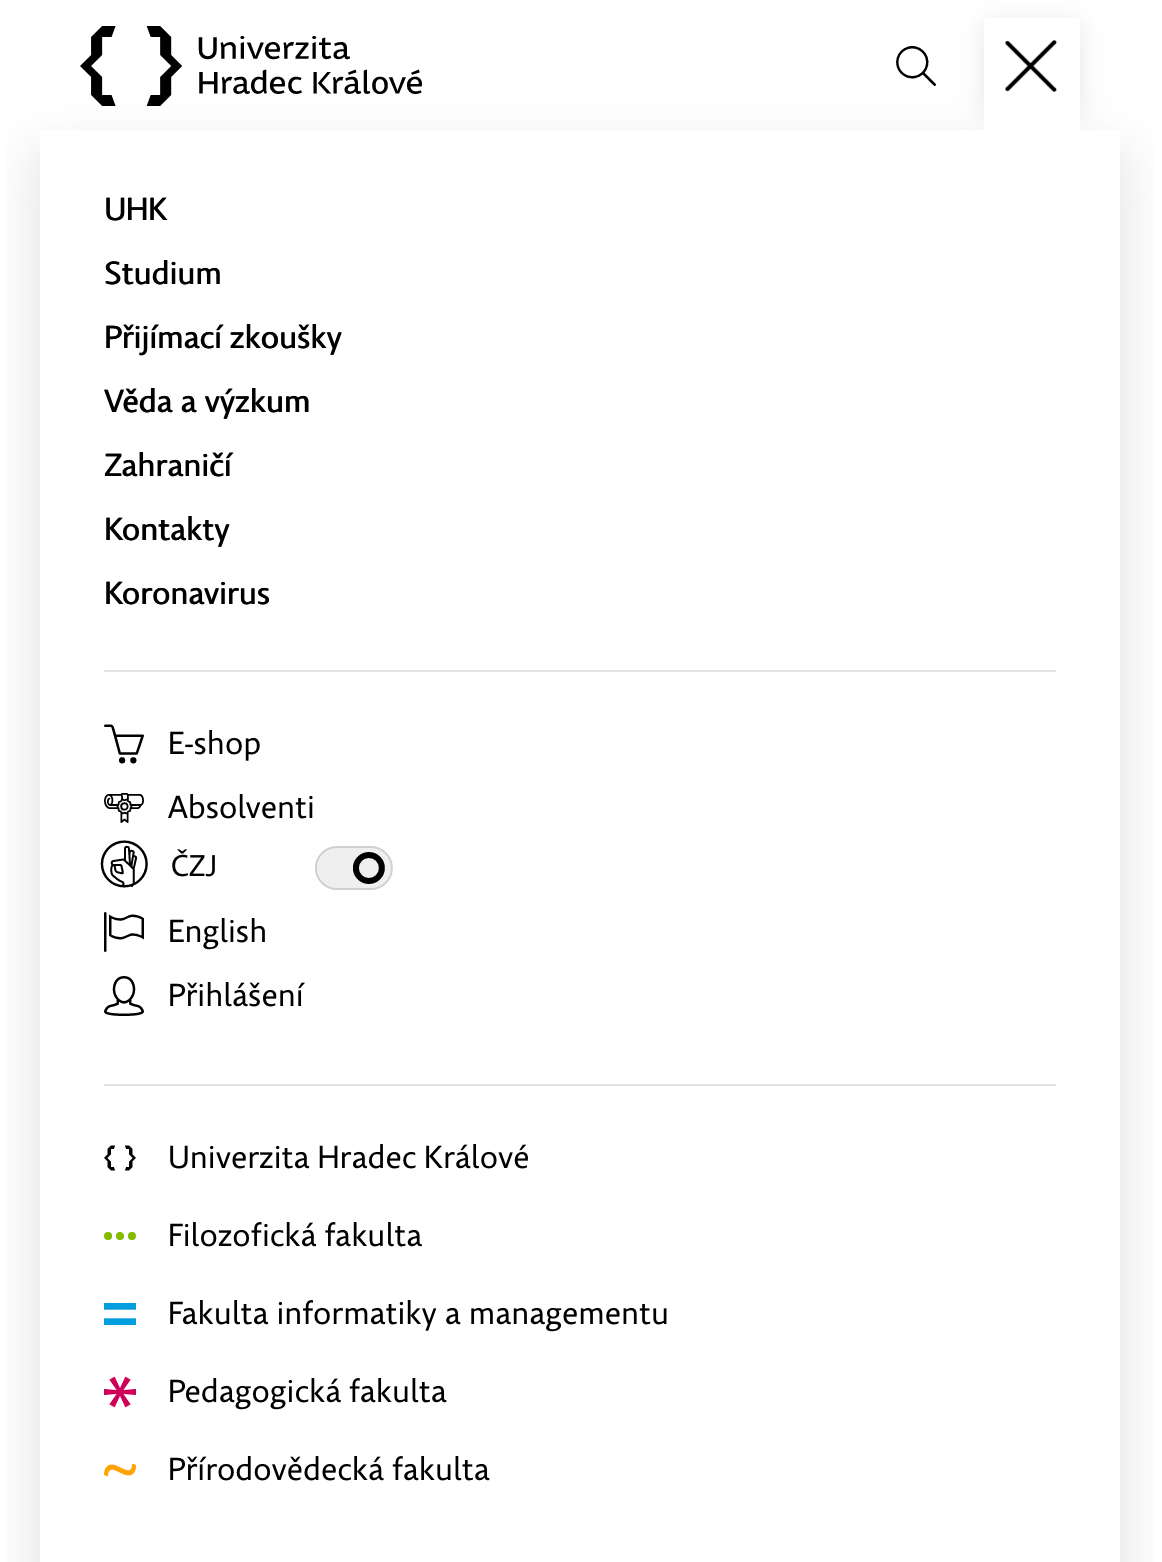This screenshot has height=1562, width=1162.
Task: Open Věda a výzkum menu item
Action: [x=207, y=402]
